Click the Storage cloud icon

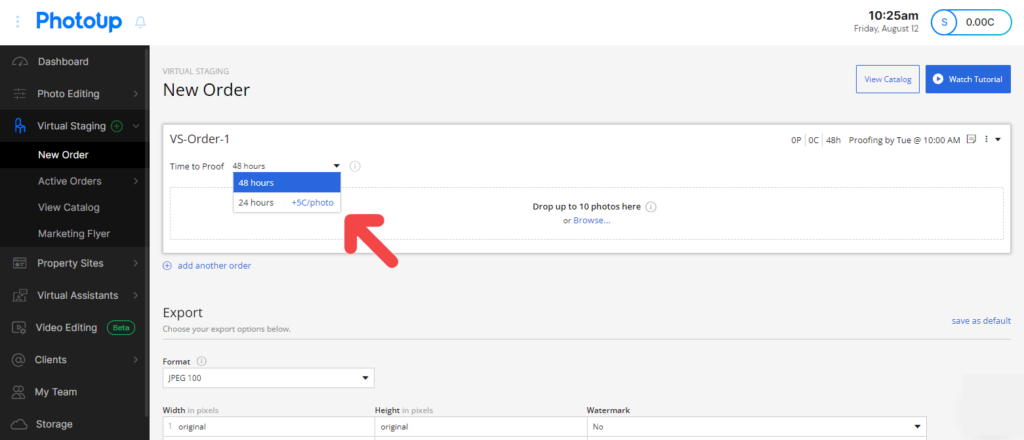click(x=20, y=424)
